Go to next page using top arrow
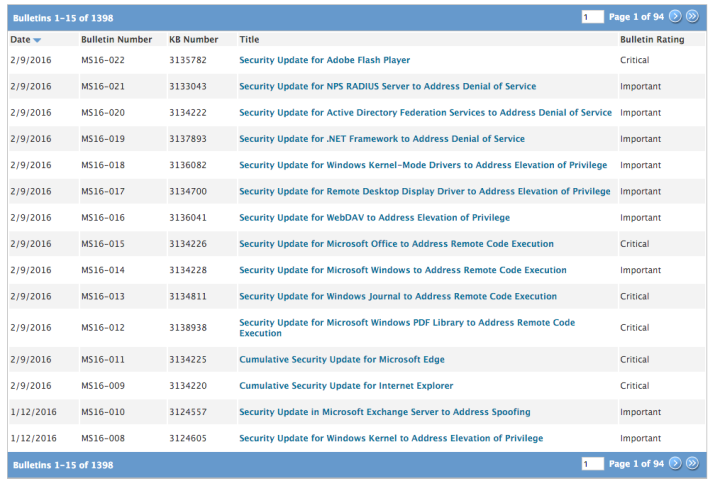Image resolution: width=715 pixels, height=486 pixels. pyautogui.click(x=675, y=16)
